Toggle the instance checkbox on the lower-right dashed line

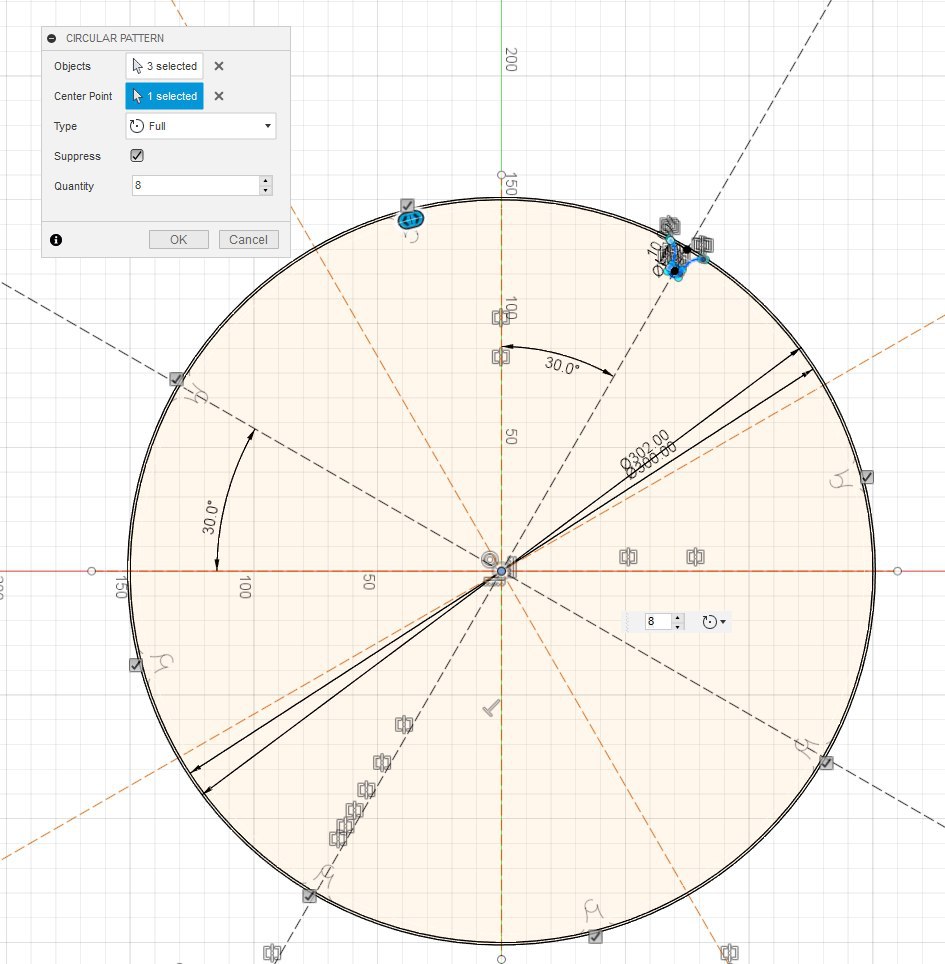[826, 763]
